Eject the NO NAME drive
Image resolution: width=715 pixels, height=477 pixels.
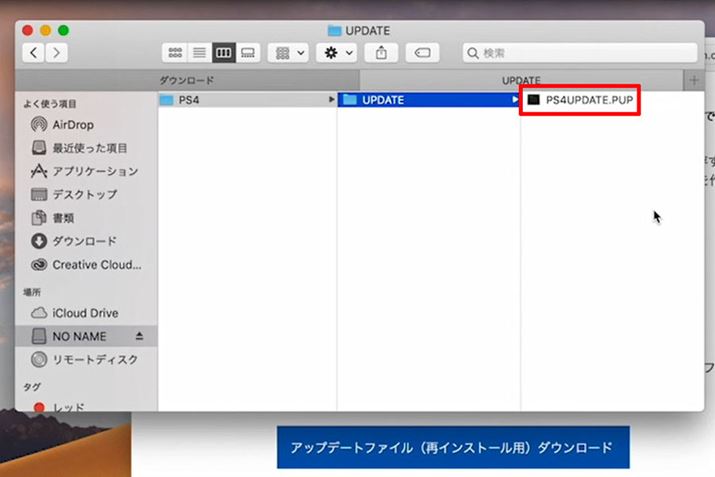point(140,336)
